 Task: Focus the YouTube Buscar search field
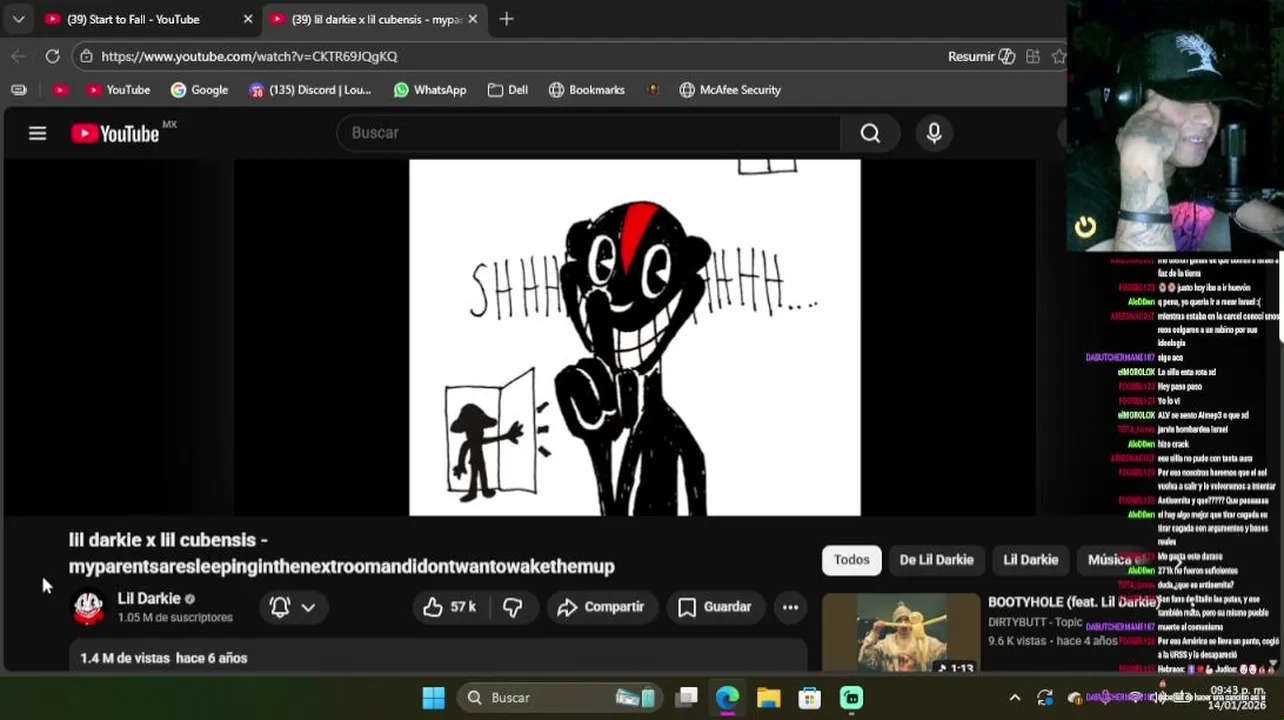point(590,133)
